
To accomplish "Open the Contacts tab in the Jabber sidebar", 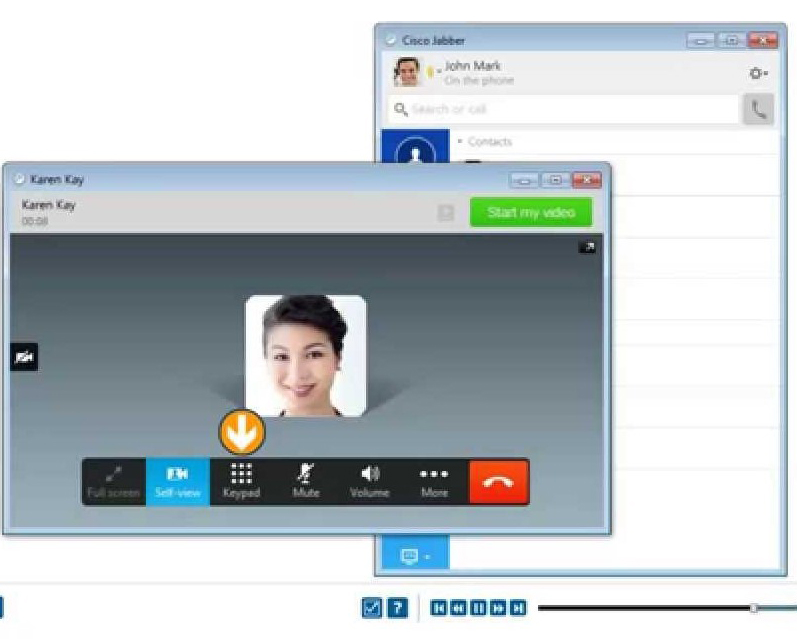I will point(415,147).
